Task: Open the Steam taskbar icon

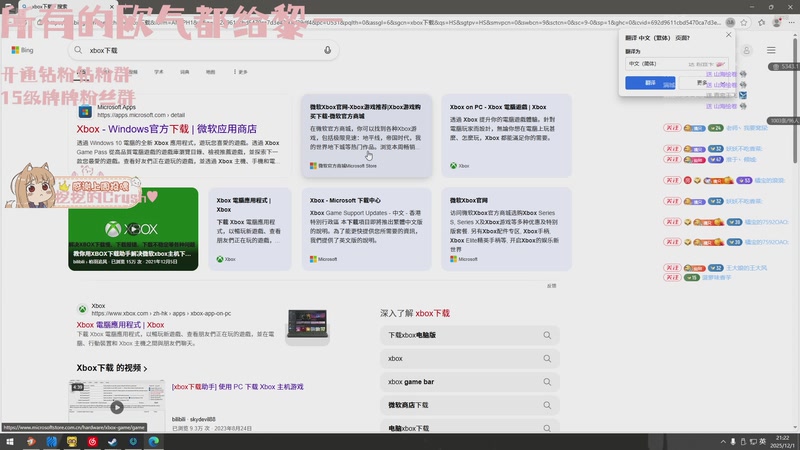Action: [x=112, y=442]
